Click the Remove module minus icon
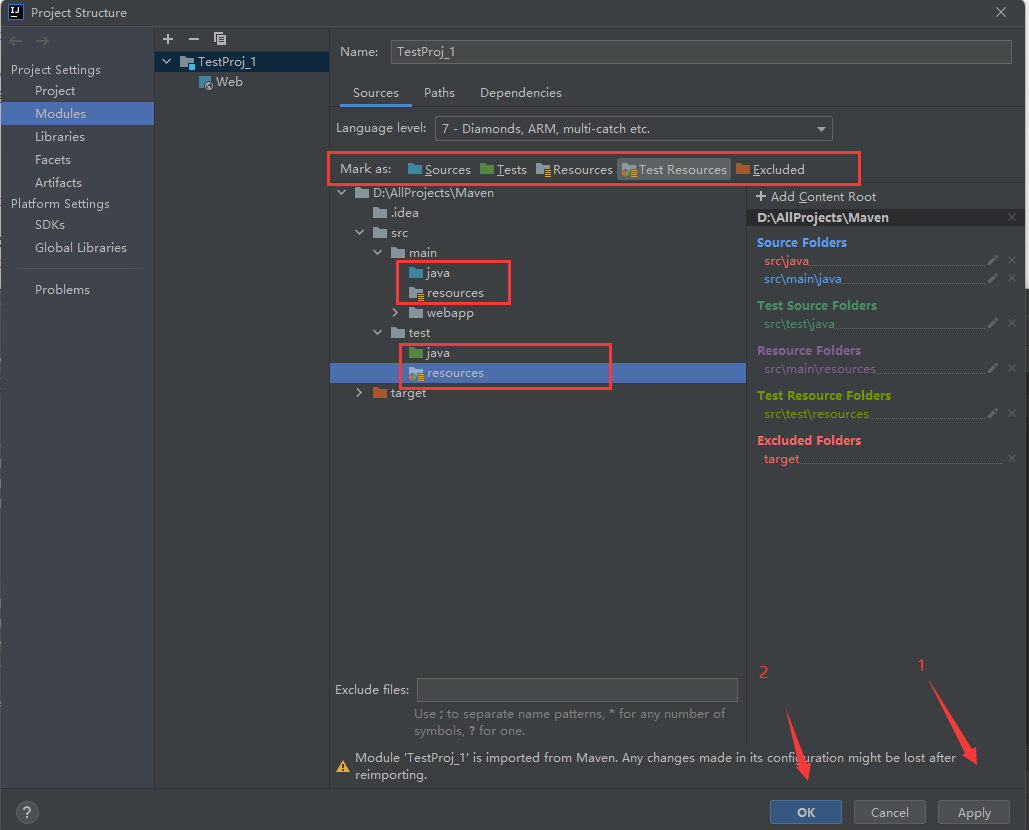Screen dimensions: 1029x830 point(194,39)
